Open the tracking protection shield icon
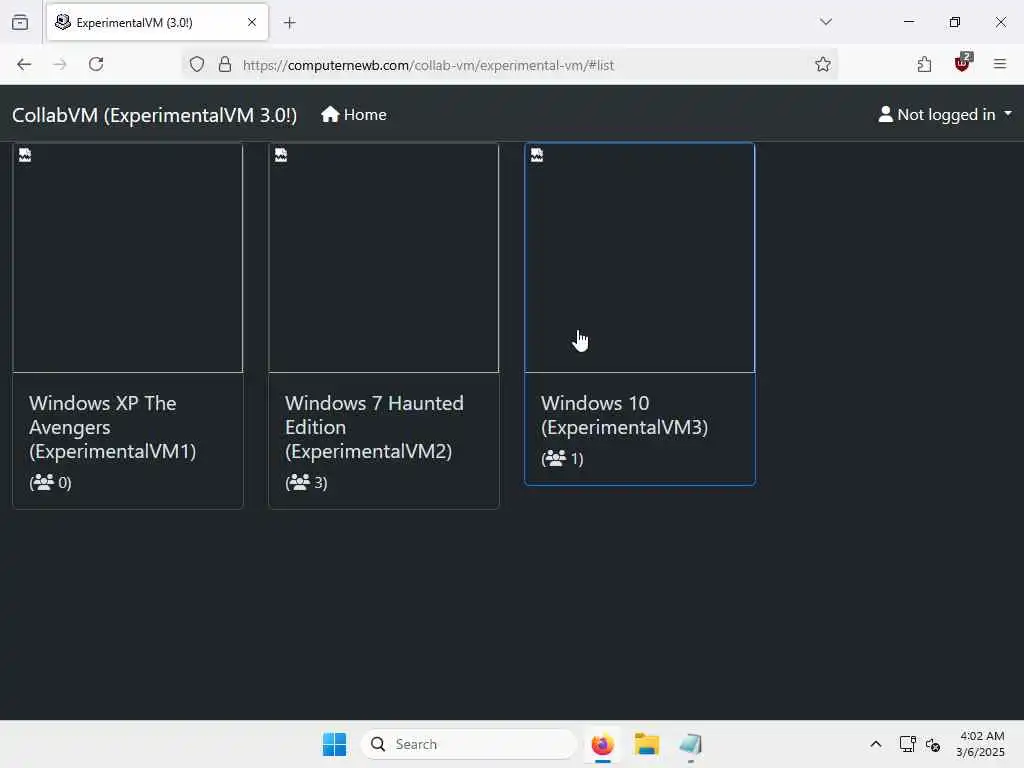This screenshot has height=768, width=1024. click(x=197, y=65)
